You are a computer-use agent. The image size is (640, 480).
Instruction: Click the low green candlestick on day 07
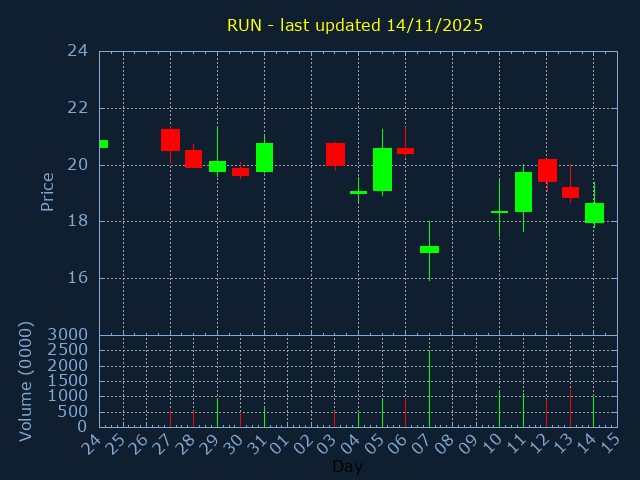429,249
